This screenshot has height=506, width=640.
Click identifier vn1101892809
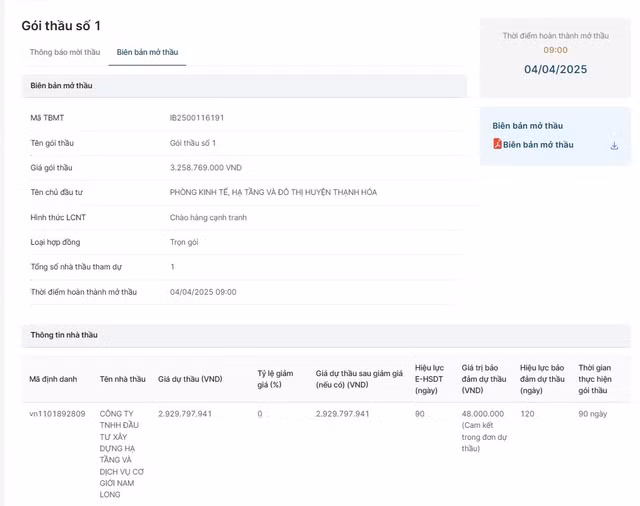(x=57, y=414)
